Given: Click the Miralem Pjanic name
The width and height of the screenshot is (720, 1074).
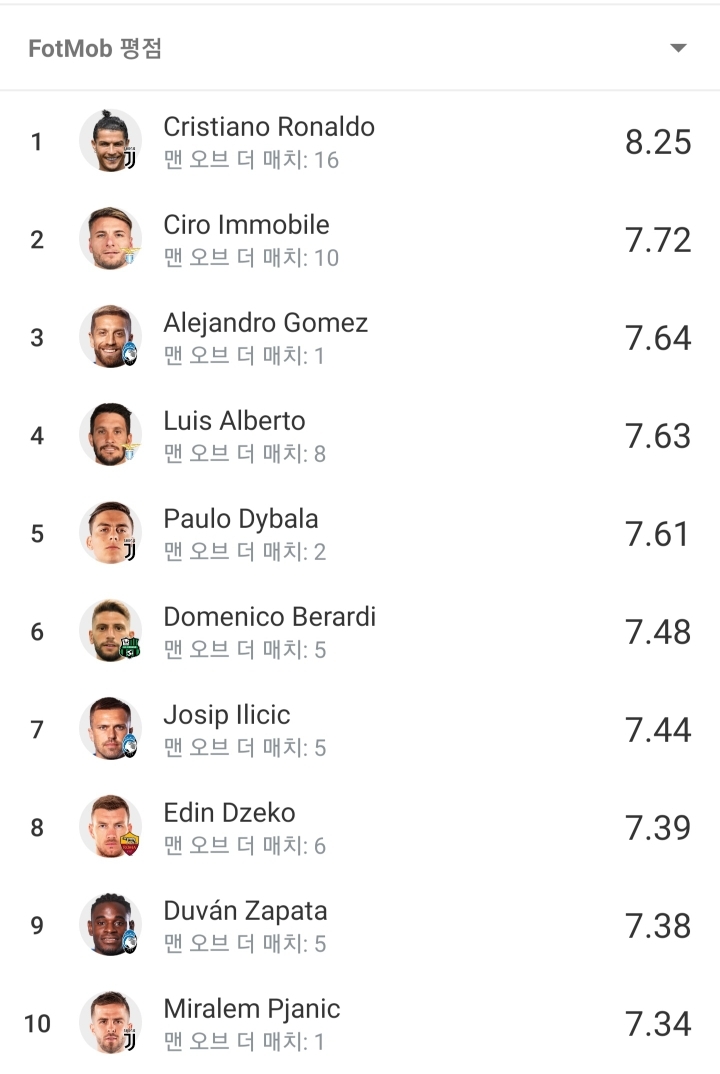Looking at the screenshot, I should pos(251,1009).
